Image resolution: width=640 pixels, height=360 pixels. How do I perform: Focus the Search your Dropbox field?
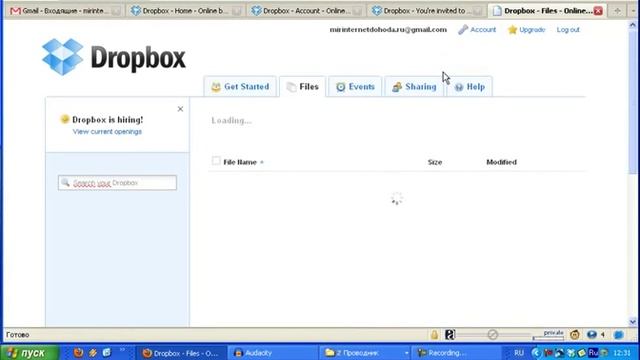point(117,182)
